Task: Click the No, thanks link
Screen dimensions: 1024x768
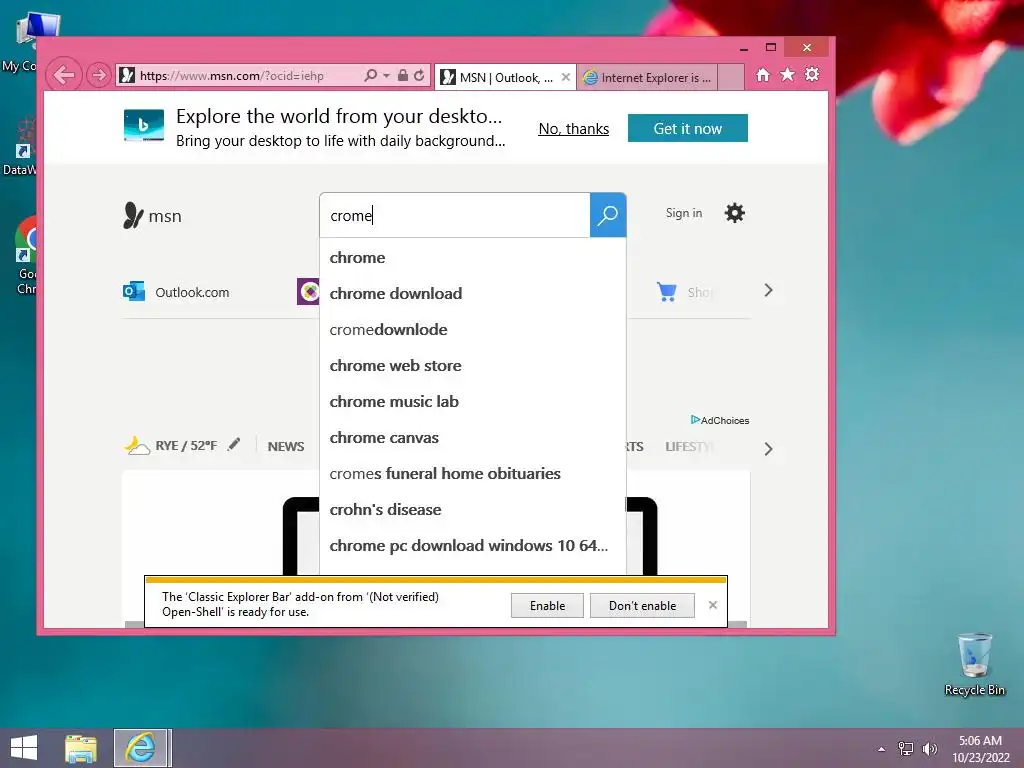Action: [x=573, y=129]
